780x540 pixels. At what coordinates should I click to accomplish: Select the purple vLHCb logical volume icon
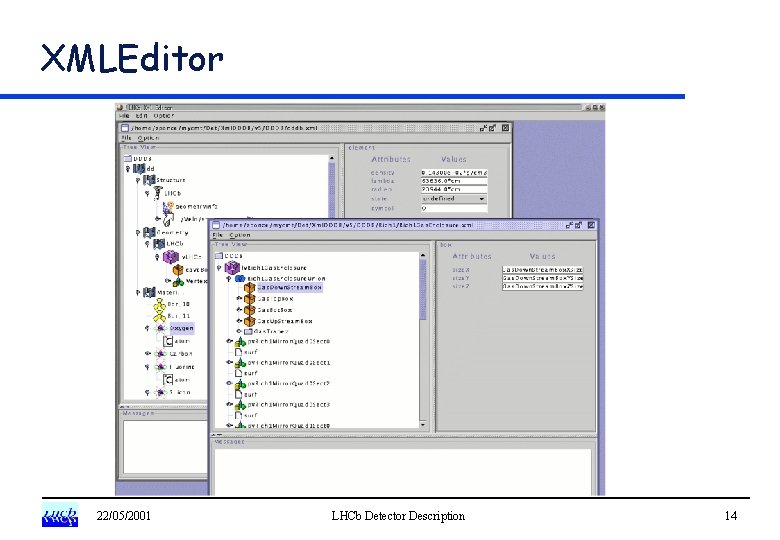point(171,257)
